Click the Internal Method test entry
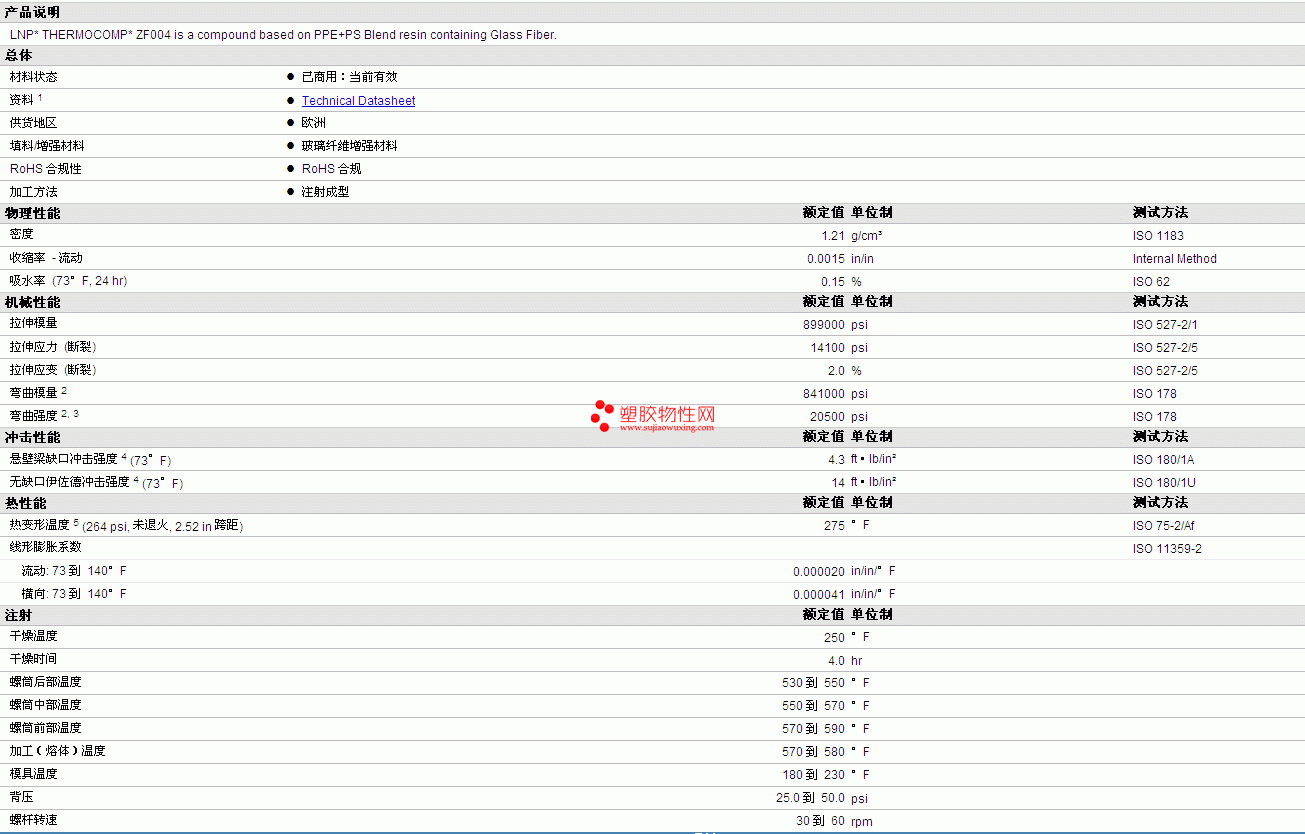Image resolution: width=1305 pixels, height=834 pixels. click(x=1175, y=259)
